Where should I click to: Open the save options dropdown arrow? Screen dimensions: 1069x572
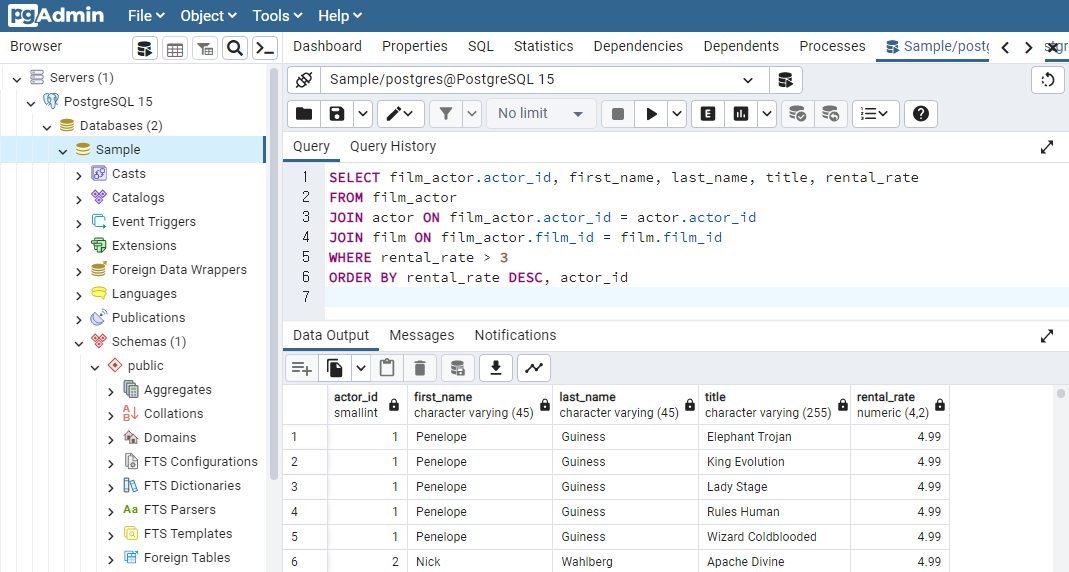(363, 114)
